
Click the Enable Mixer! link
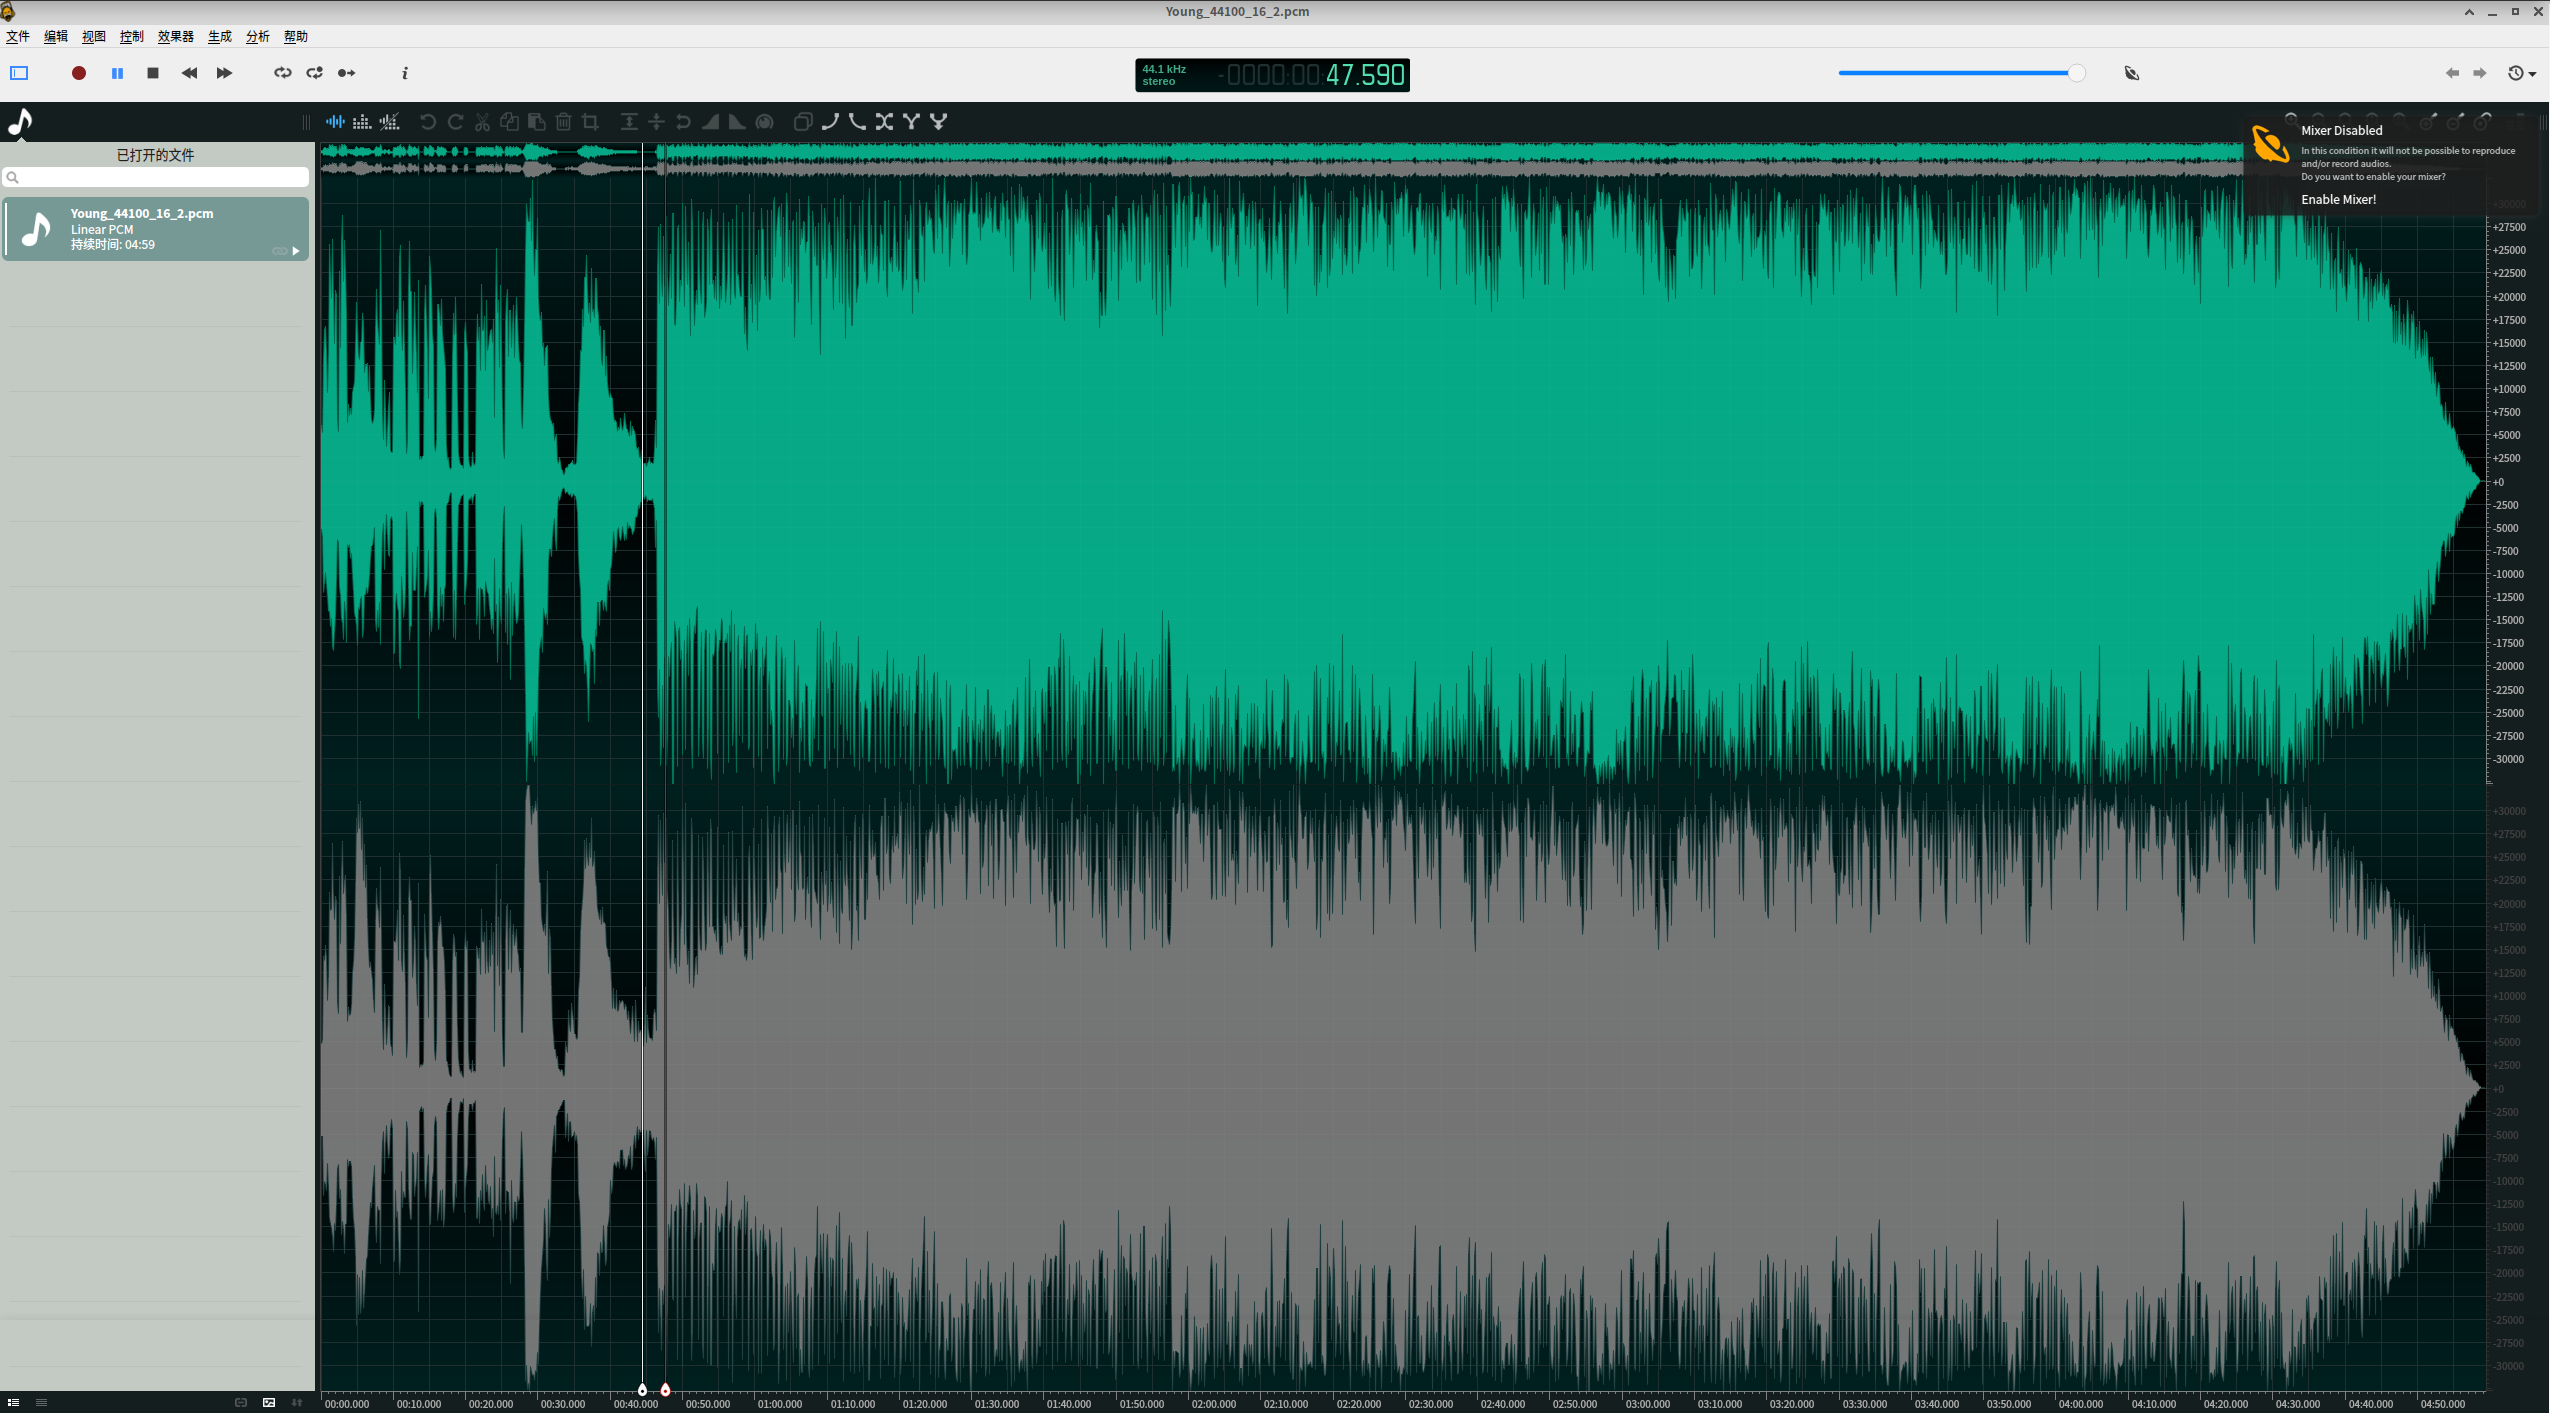(2338, 200)
